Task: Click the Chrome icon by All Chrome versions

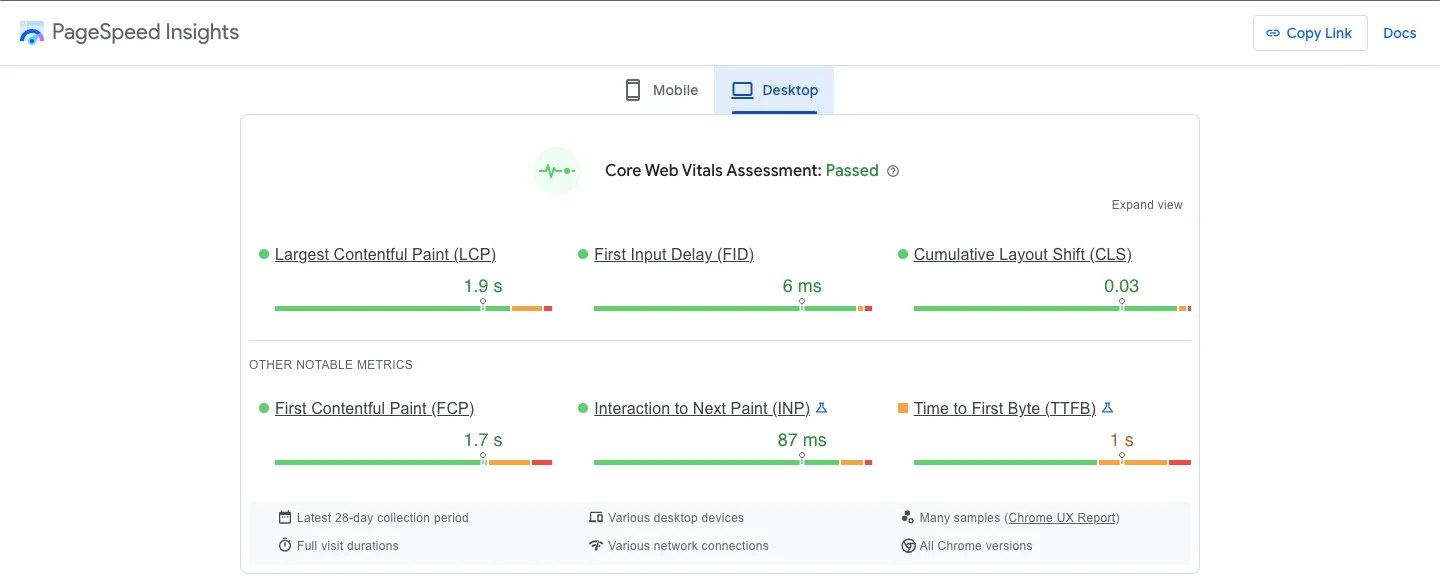Action: [908, 546]
